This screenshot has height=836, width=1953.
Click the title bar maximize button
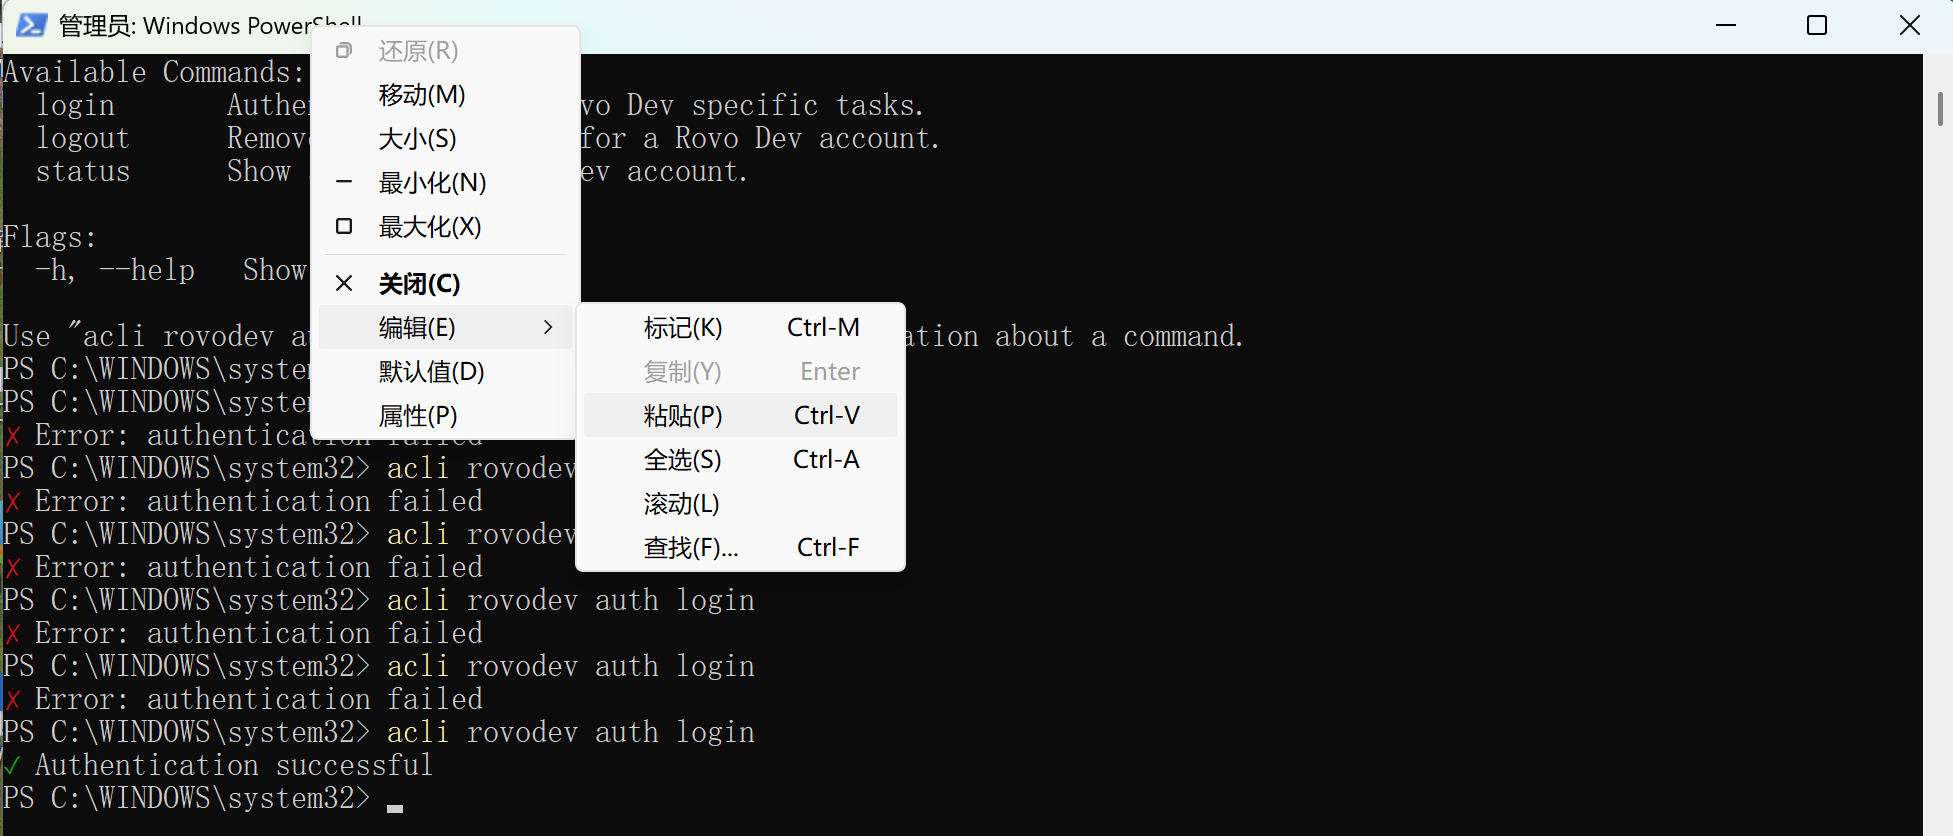(x=1818, y=25)
